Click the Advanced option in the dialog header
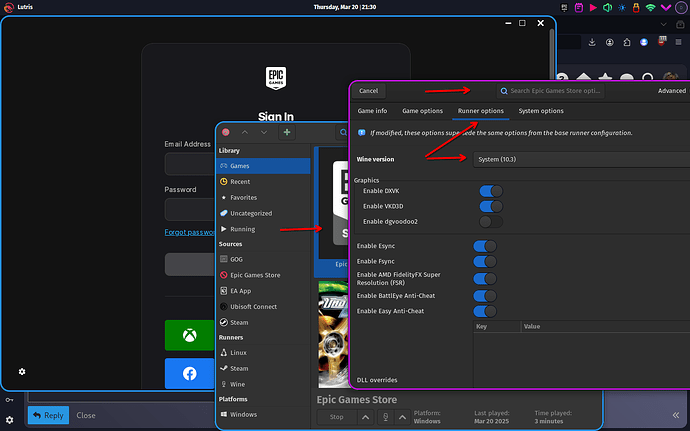690x431 pixels. pos(672,91)
